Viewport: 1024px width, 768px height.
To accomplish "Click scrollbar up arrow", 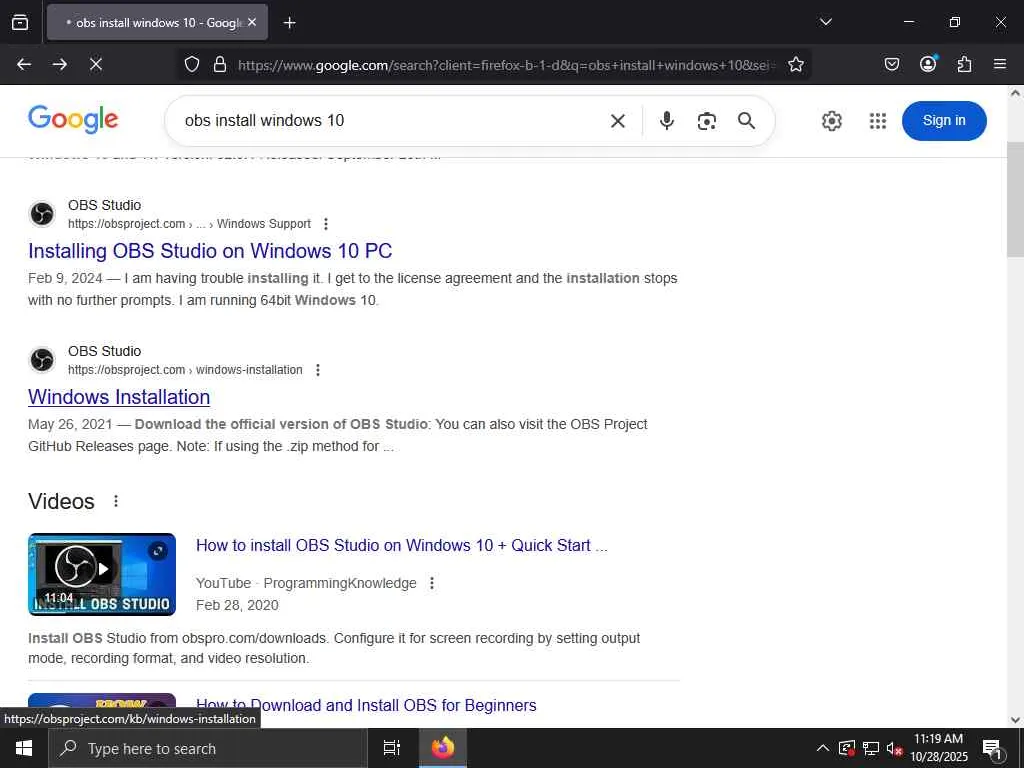I will click(x=1015, y=93).
